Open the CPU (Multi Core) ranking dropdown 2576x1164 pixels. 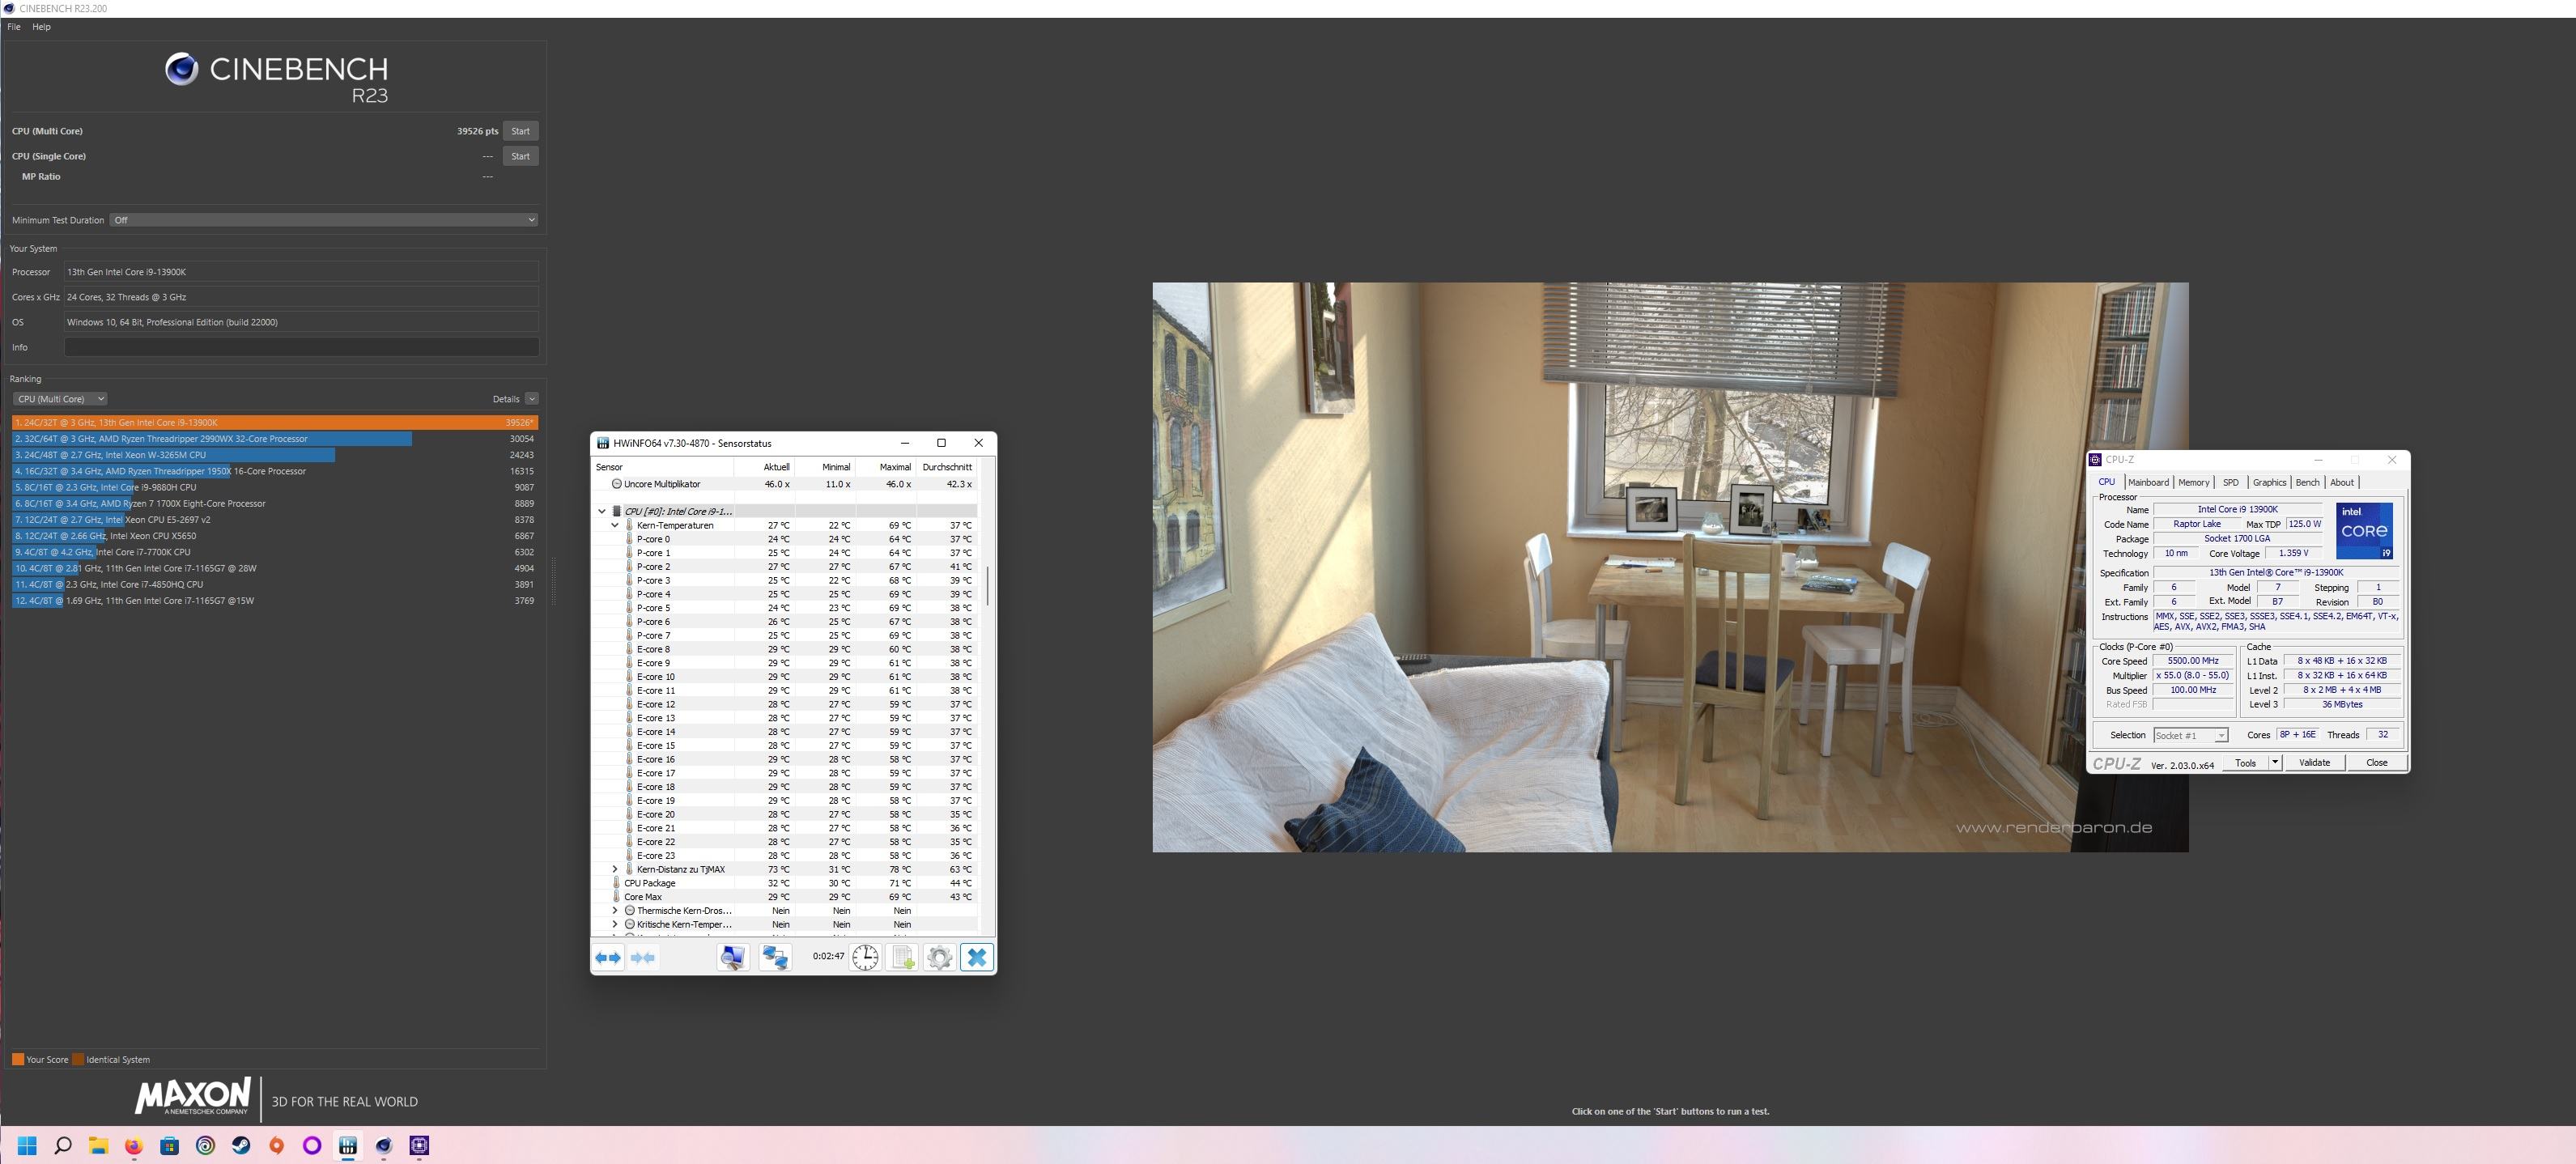click(x=60, y=399)
